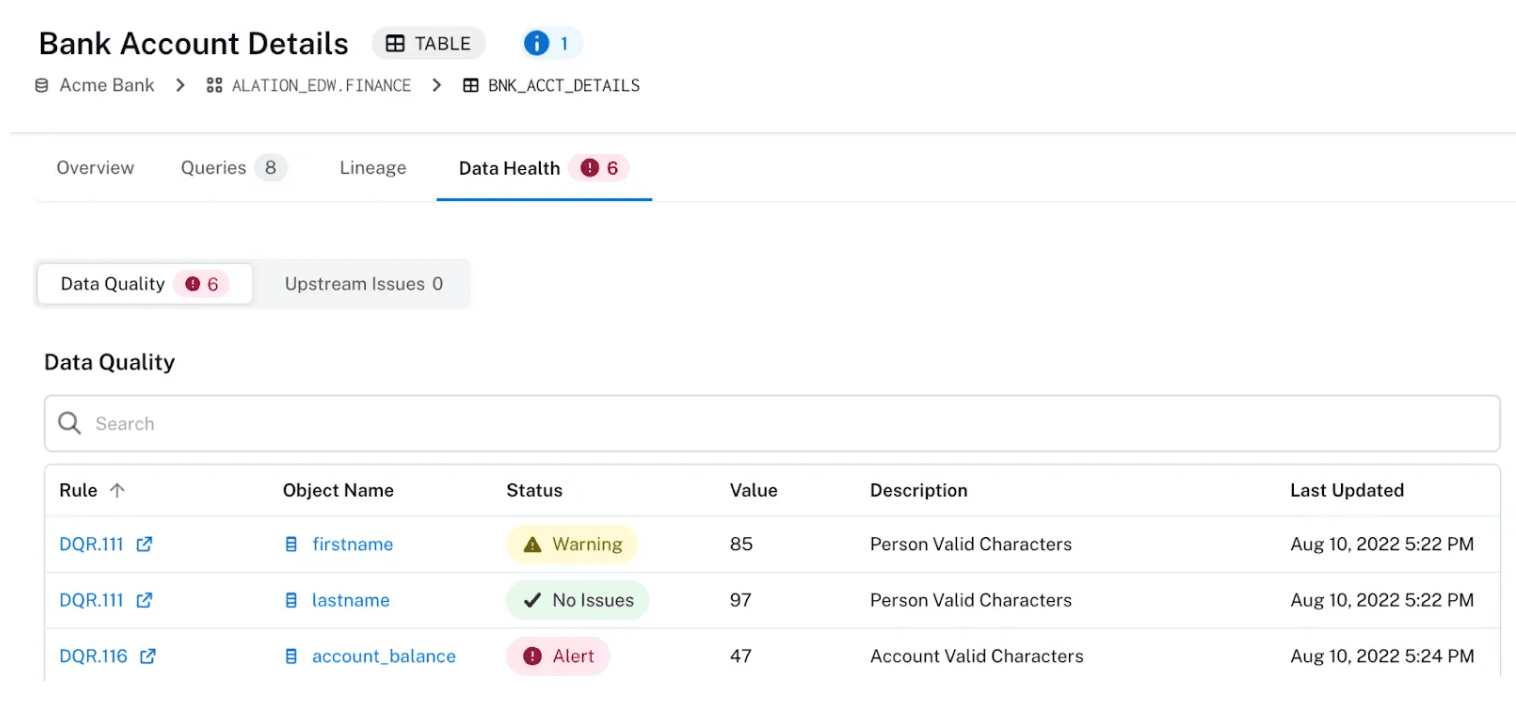Click the external link icon beside DQR.116
The height and width of the screenshot is (710, 1516).
(x=147, y=656)
